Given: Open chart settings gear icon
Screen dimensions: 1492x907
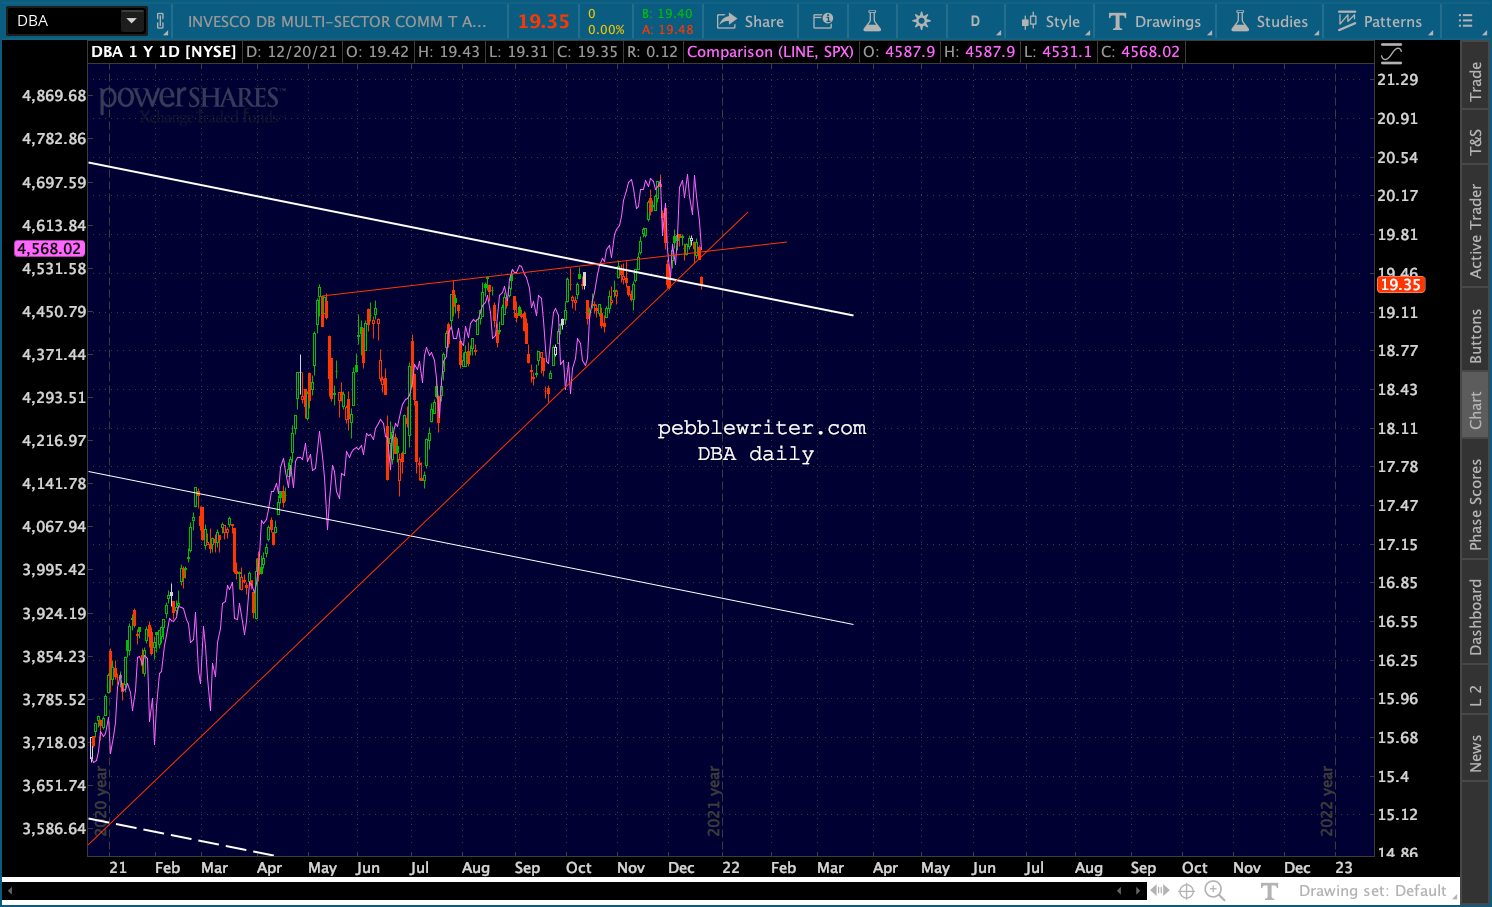Looking at the screenshot, I should [x=922, y=21].
